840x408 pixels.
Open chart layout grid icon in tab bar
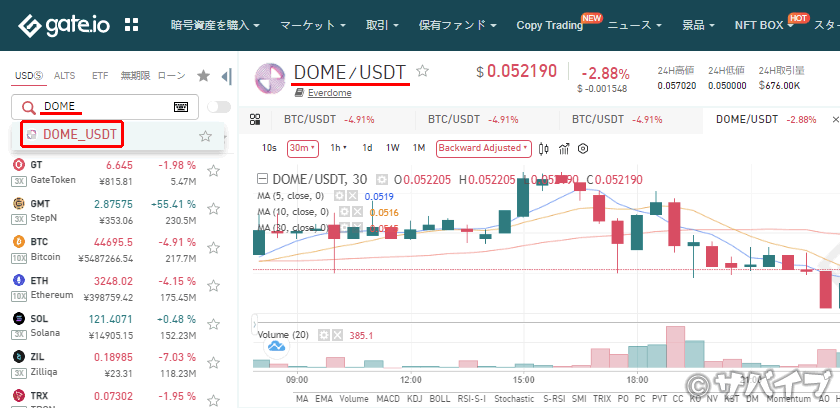[255, 119]
